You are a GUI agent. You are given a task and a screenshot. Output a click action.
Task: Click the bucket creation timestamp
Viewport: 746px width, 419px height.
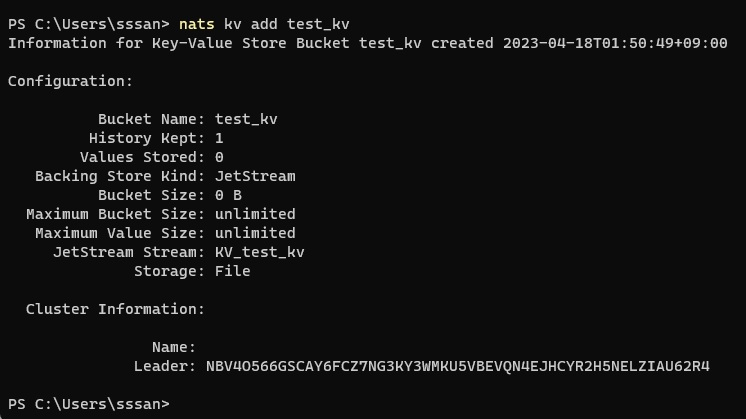(615, 43)
